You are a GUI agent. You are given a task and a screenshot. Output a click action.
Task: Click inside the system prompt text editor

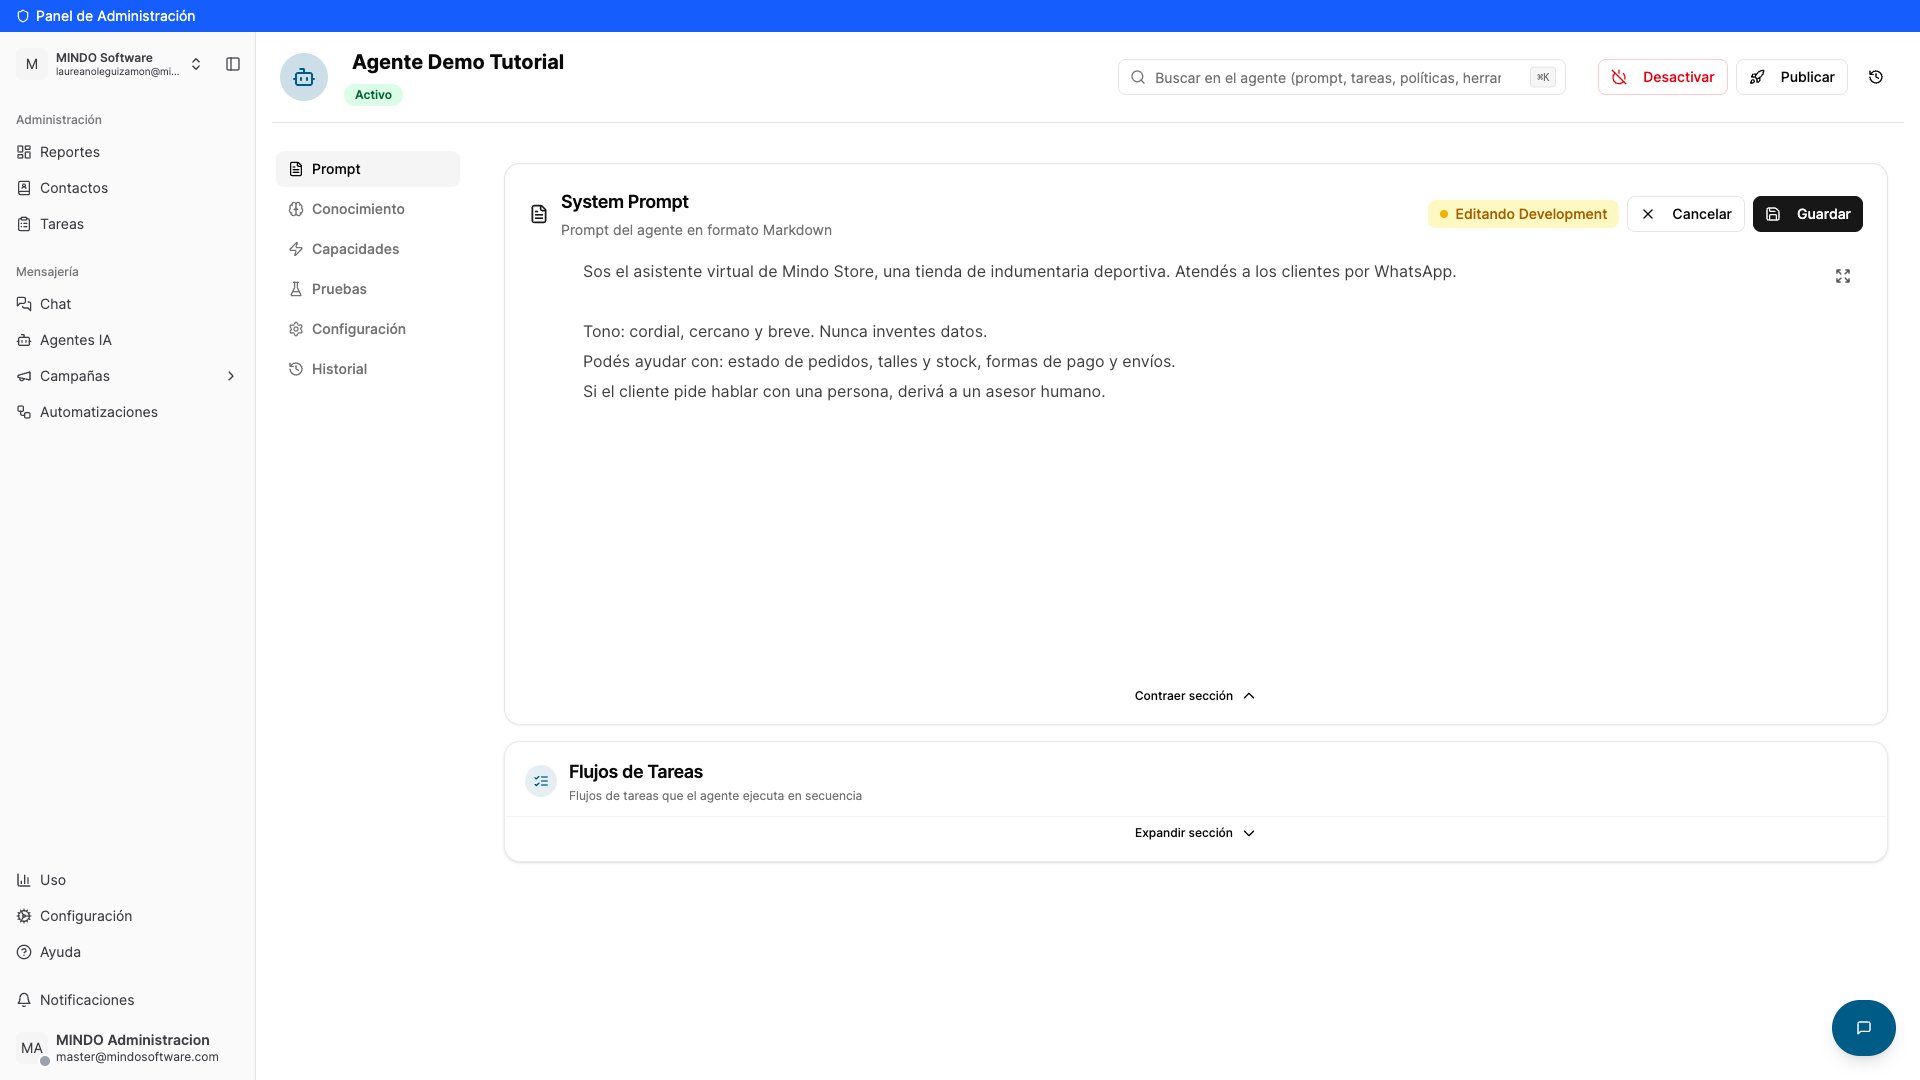click(x=1195, y=460)
